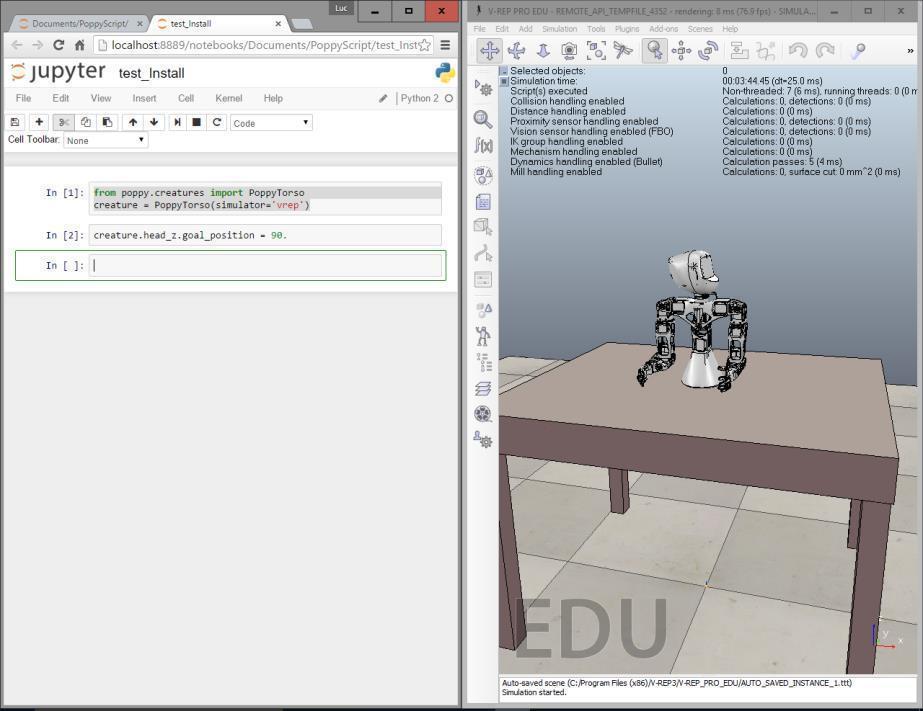Click object selection shapes icon in sidebar
The width and height of the screenshot is (923, 711).
(x=483, y=310)
